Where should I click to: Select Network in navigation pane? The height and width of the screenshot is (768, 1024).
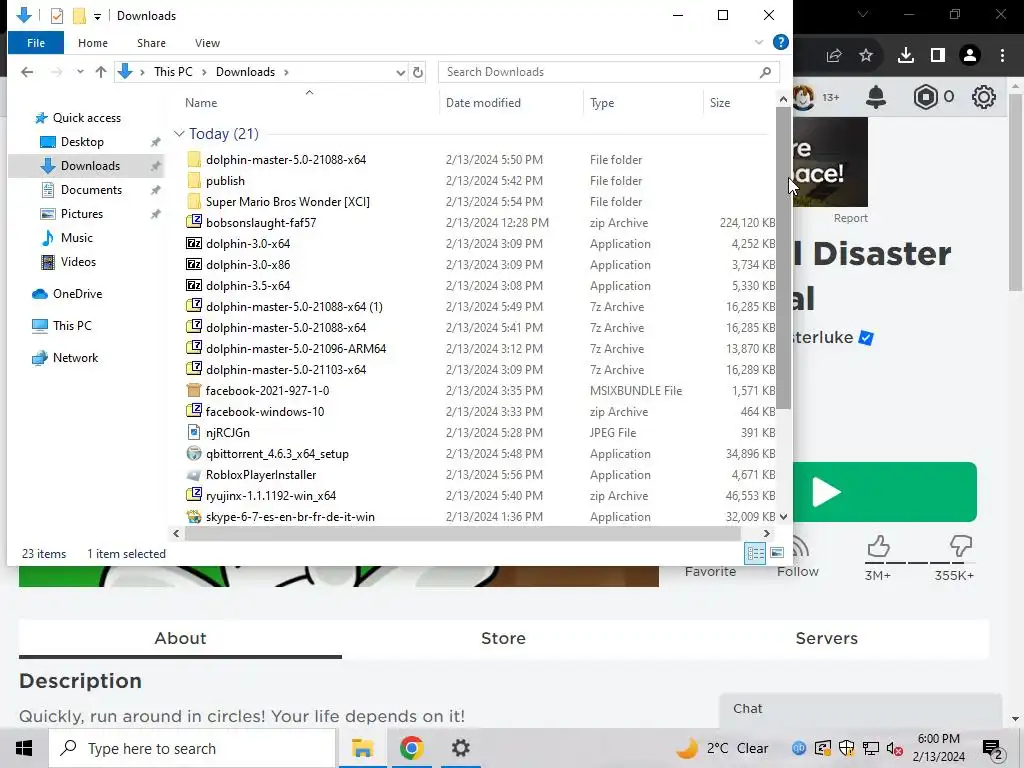pos(76,358)
